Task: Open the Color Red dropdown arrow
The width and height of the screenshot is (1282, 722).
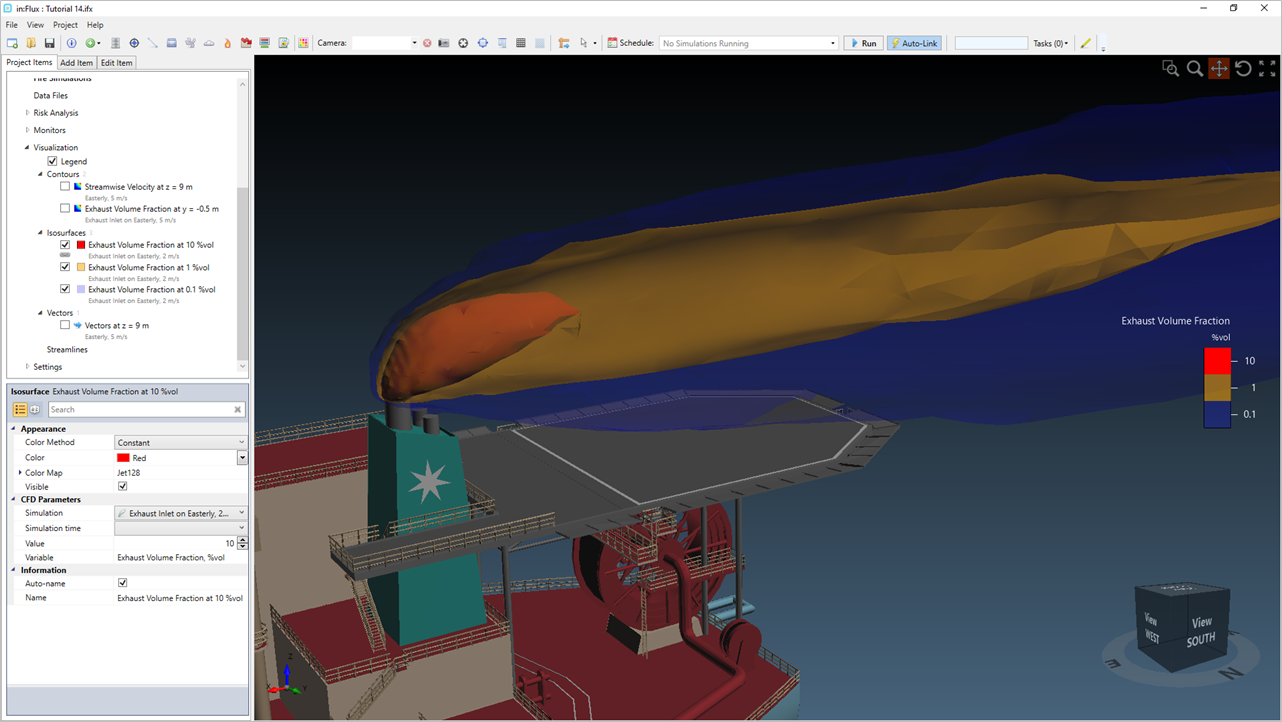Action: (x=242, y=458)
